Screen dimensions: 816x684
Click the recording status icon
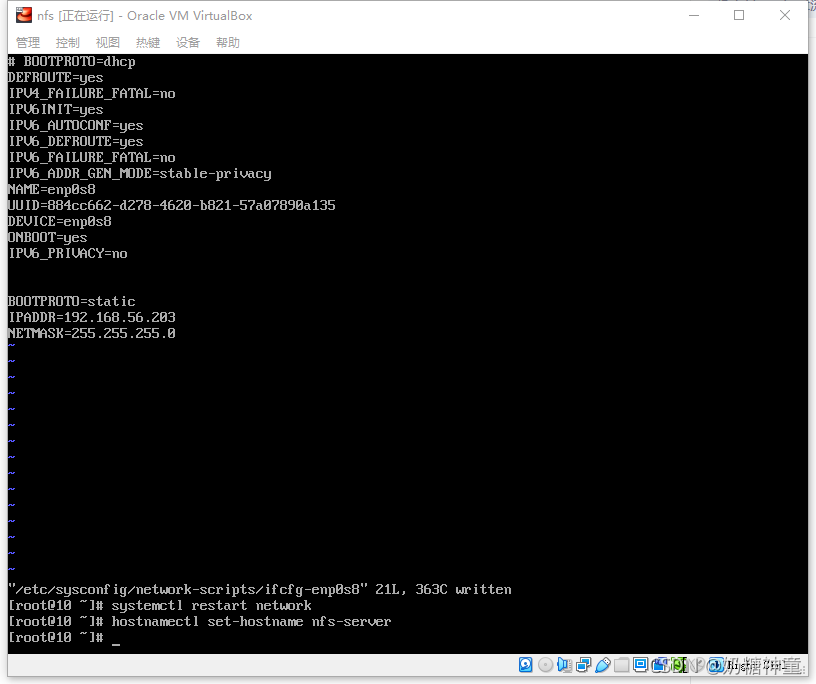[x=660, y=665]
